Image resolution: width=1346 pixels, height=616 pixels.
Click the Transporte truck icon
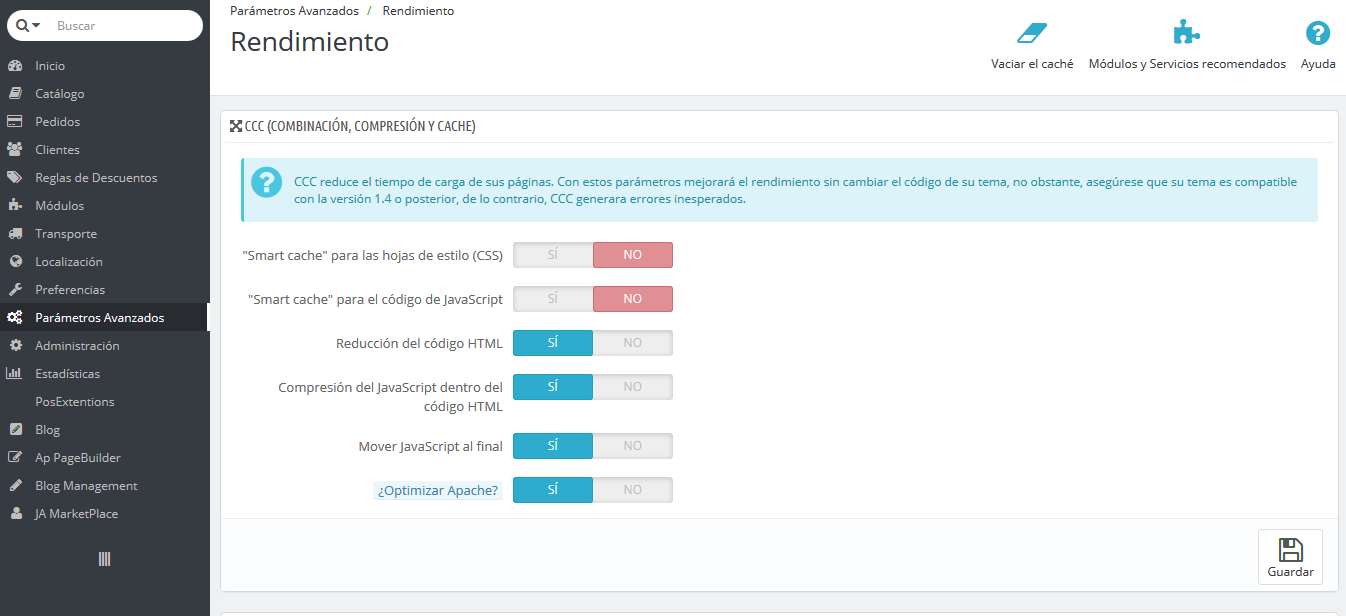15,234
